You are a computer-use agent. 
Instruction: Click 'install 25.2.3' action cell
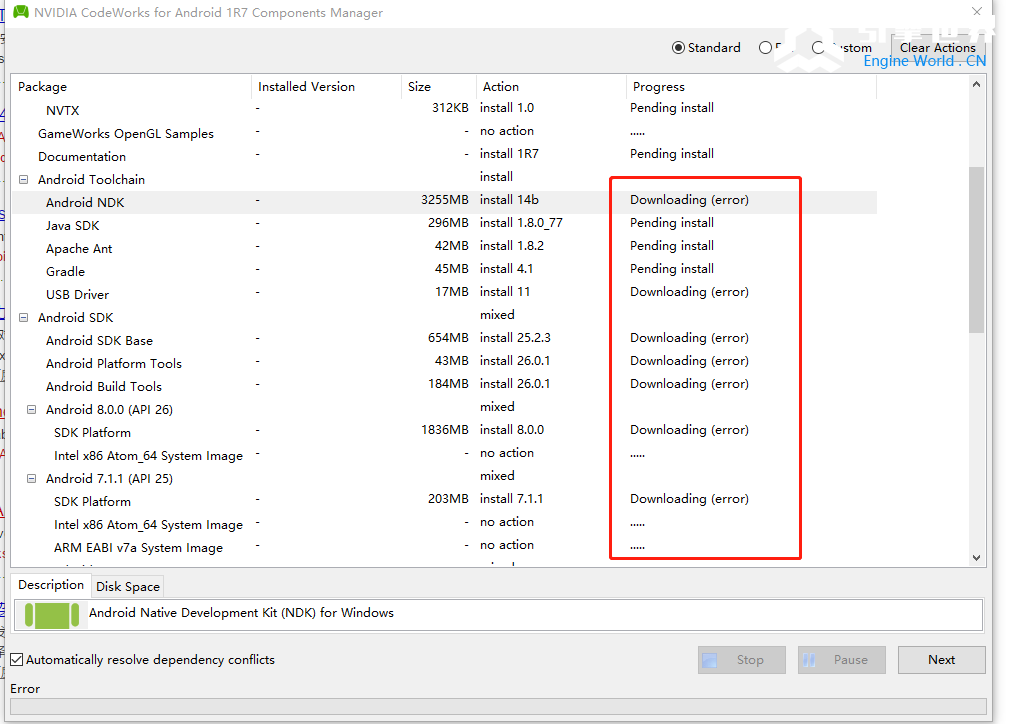(515, 338)
